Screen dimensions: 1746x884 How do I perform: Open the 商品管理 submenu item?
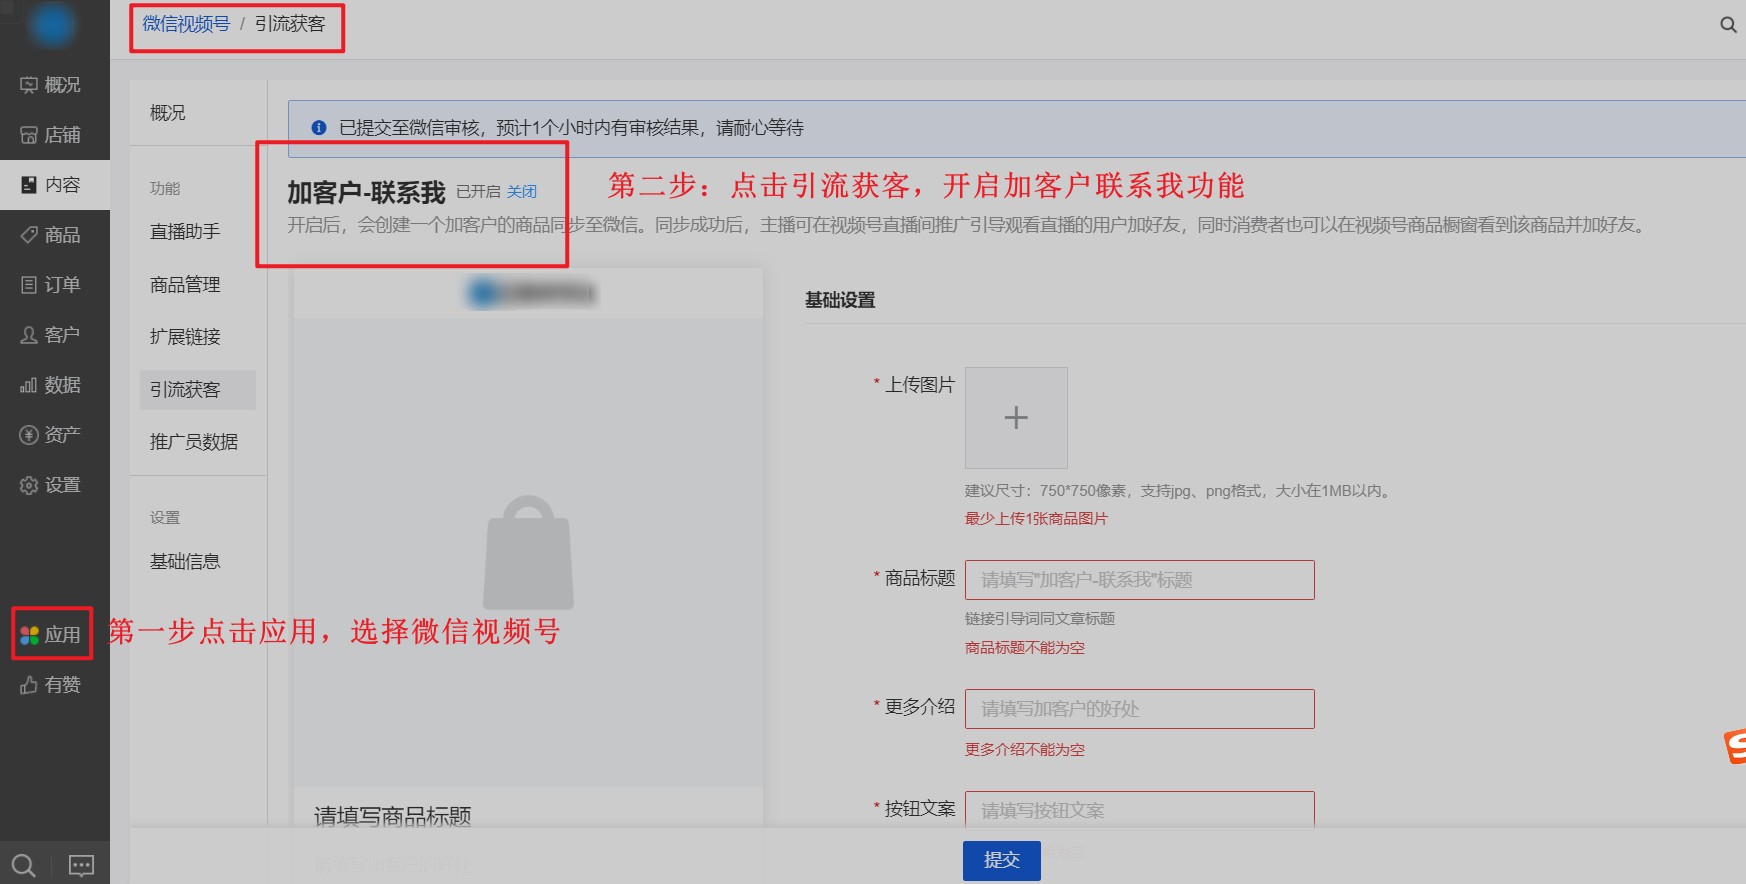[185, 285]
